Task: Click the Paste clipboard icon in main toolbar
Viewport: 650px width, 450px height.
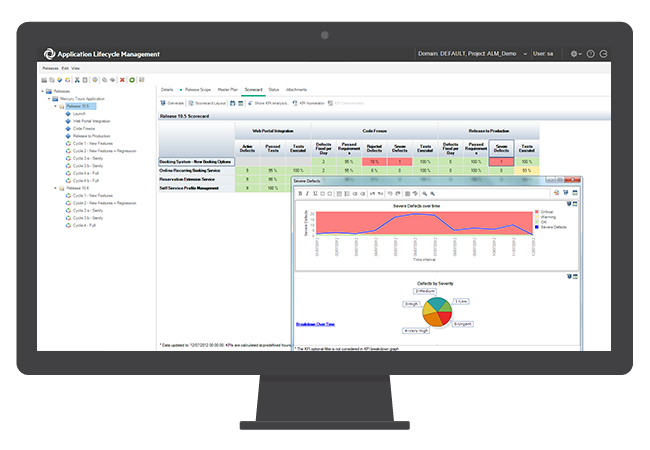Action: [x=85, y=80]
